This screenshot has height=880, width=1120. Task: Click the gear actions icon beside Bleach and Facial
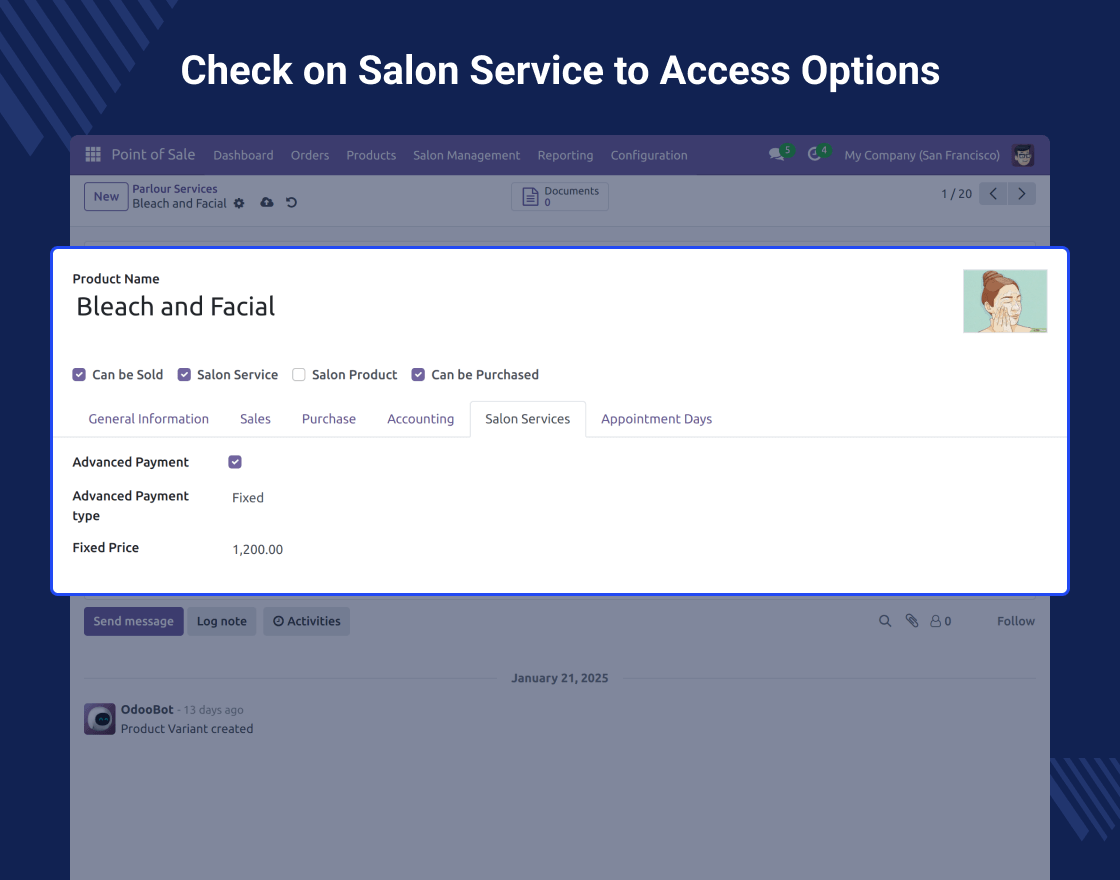coord(239,204)
